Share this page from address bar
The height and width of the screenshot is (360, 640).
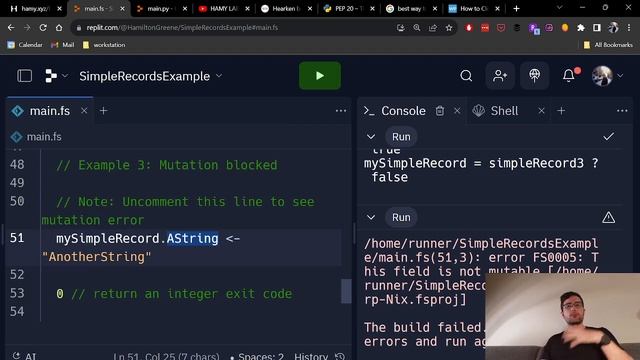pos(433,28)
